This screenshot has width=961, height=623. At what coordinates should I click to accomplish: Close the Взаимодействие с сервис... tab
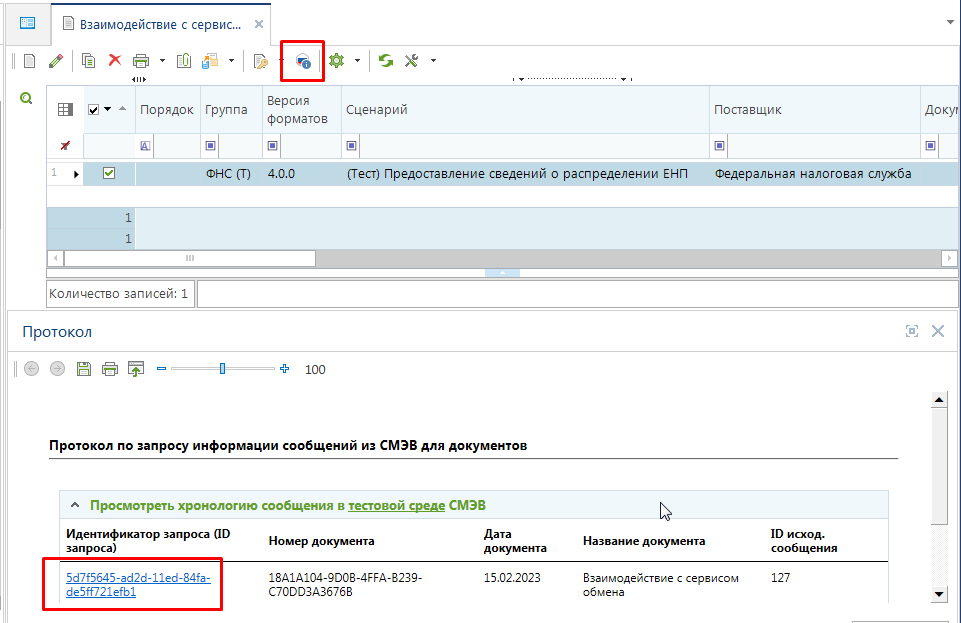pyautogui.click(x=259, y=25)
